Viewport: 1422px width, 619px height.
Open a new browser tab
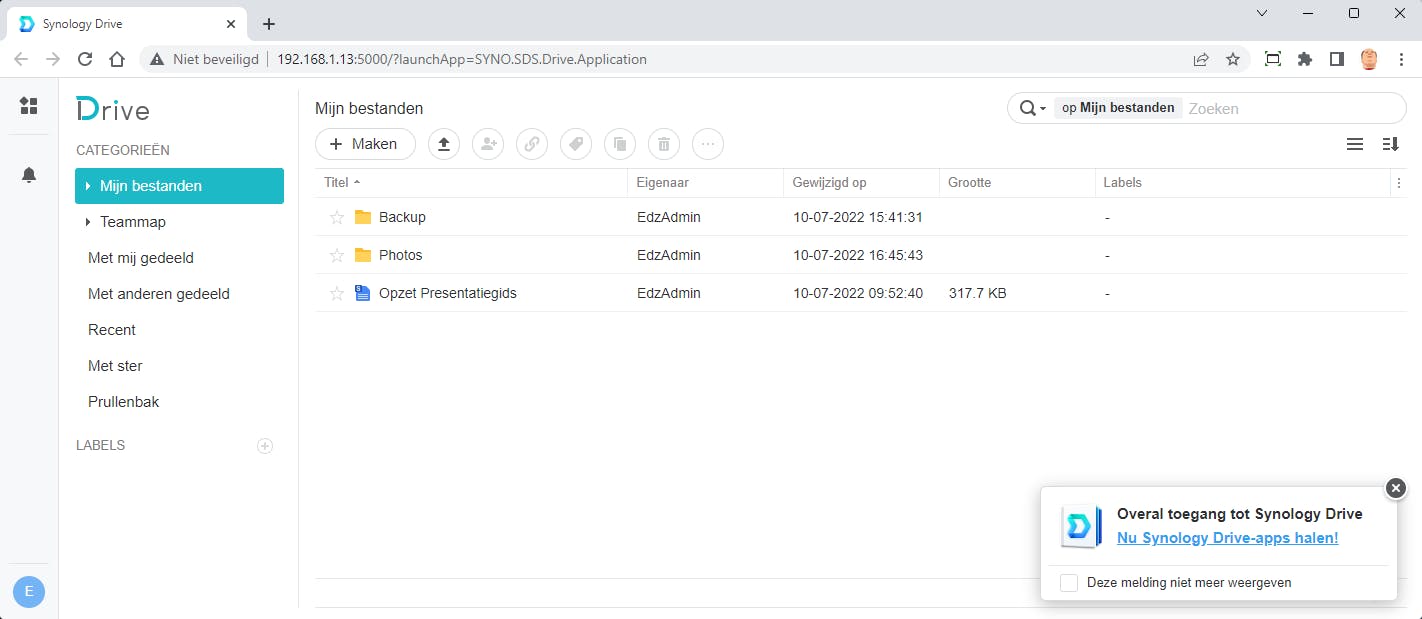coord(268,24)
